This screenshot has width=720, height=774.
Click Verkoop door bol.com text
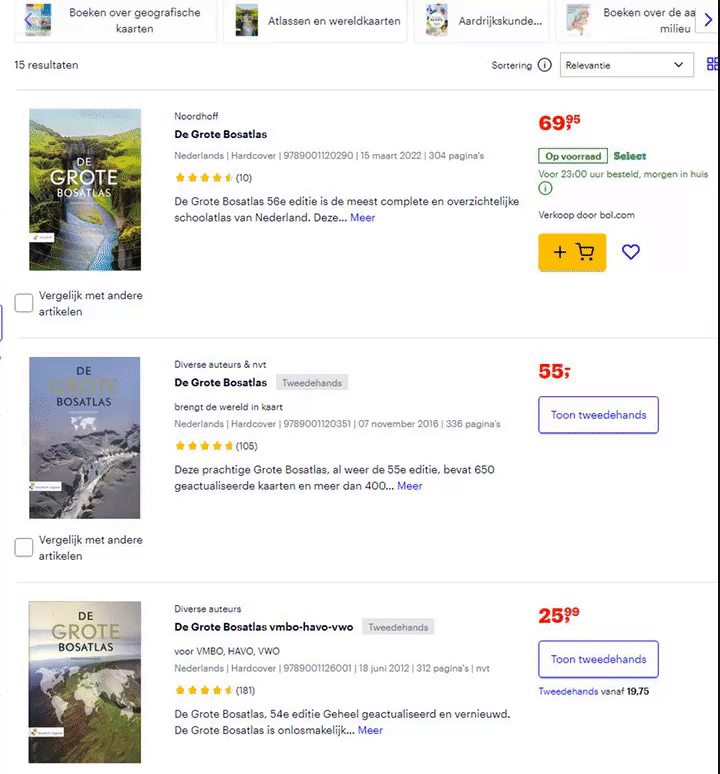click(586, 215)
